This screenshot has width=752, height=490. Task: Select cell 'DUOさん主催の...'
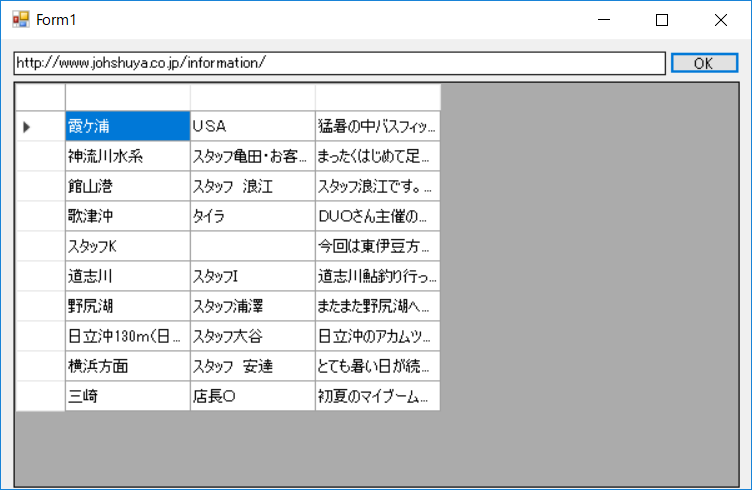pos(378,216)
